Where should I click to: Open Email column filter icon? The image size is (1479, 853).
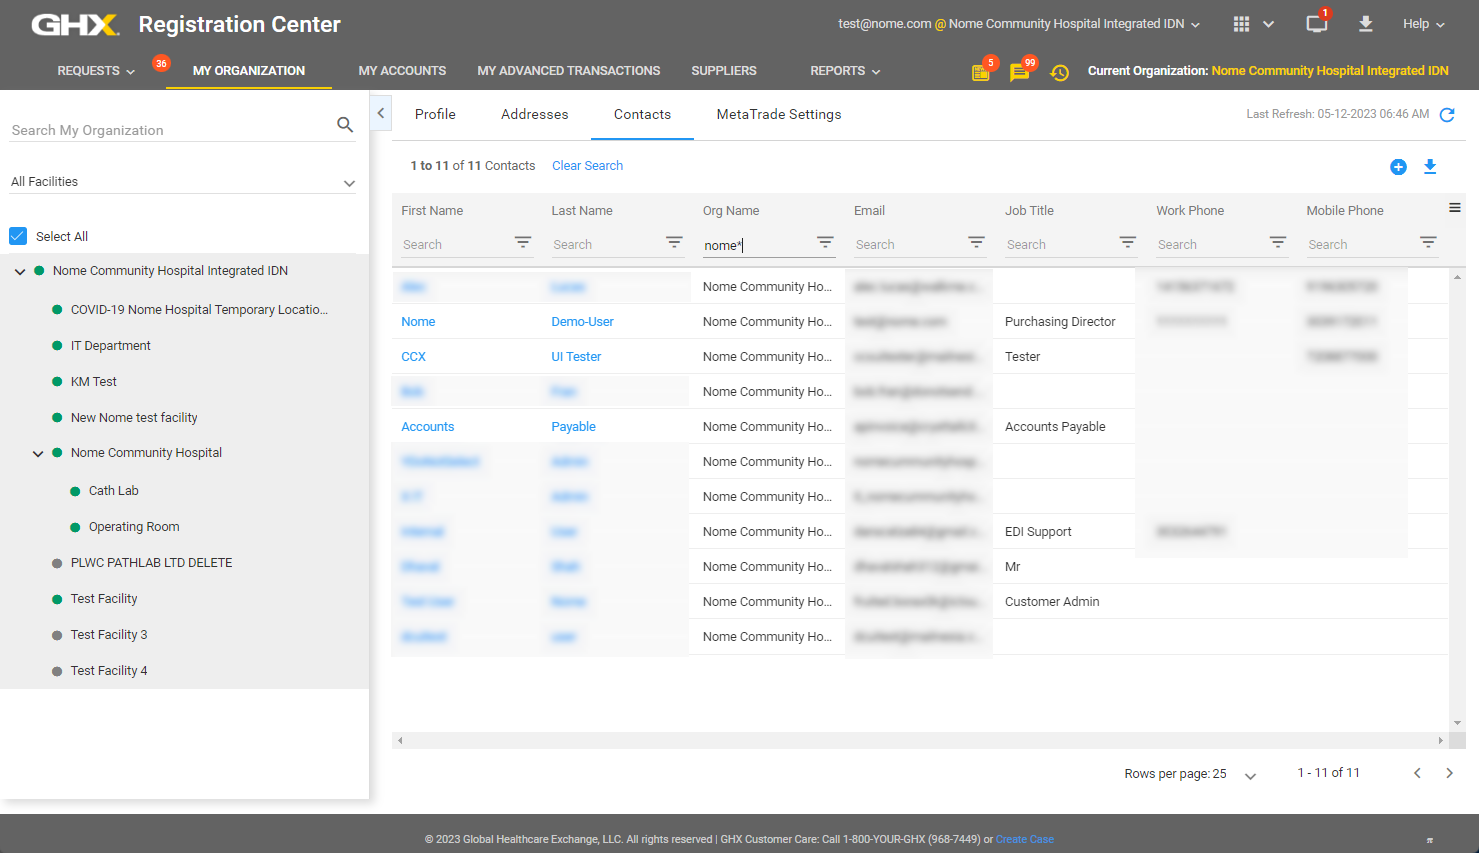(977, 242)
